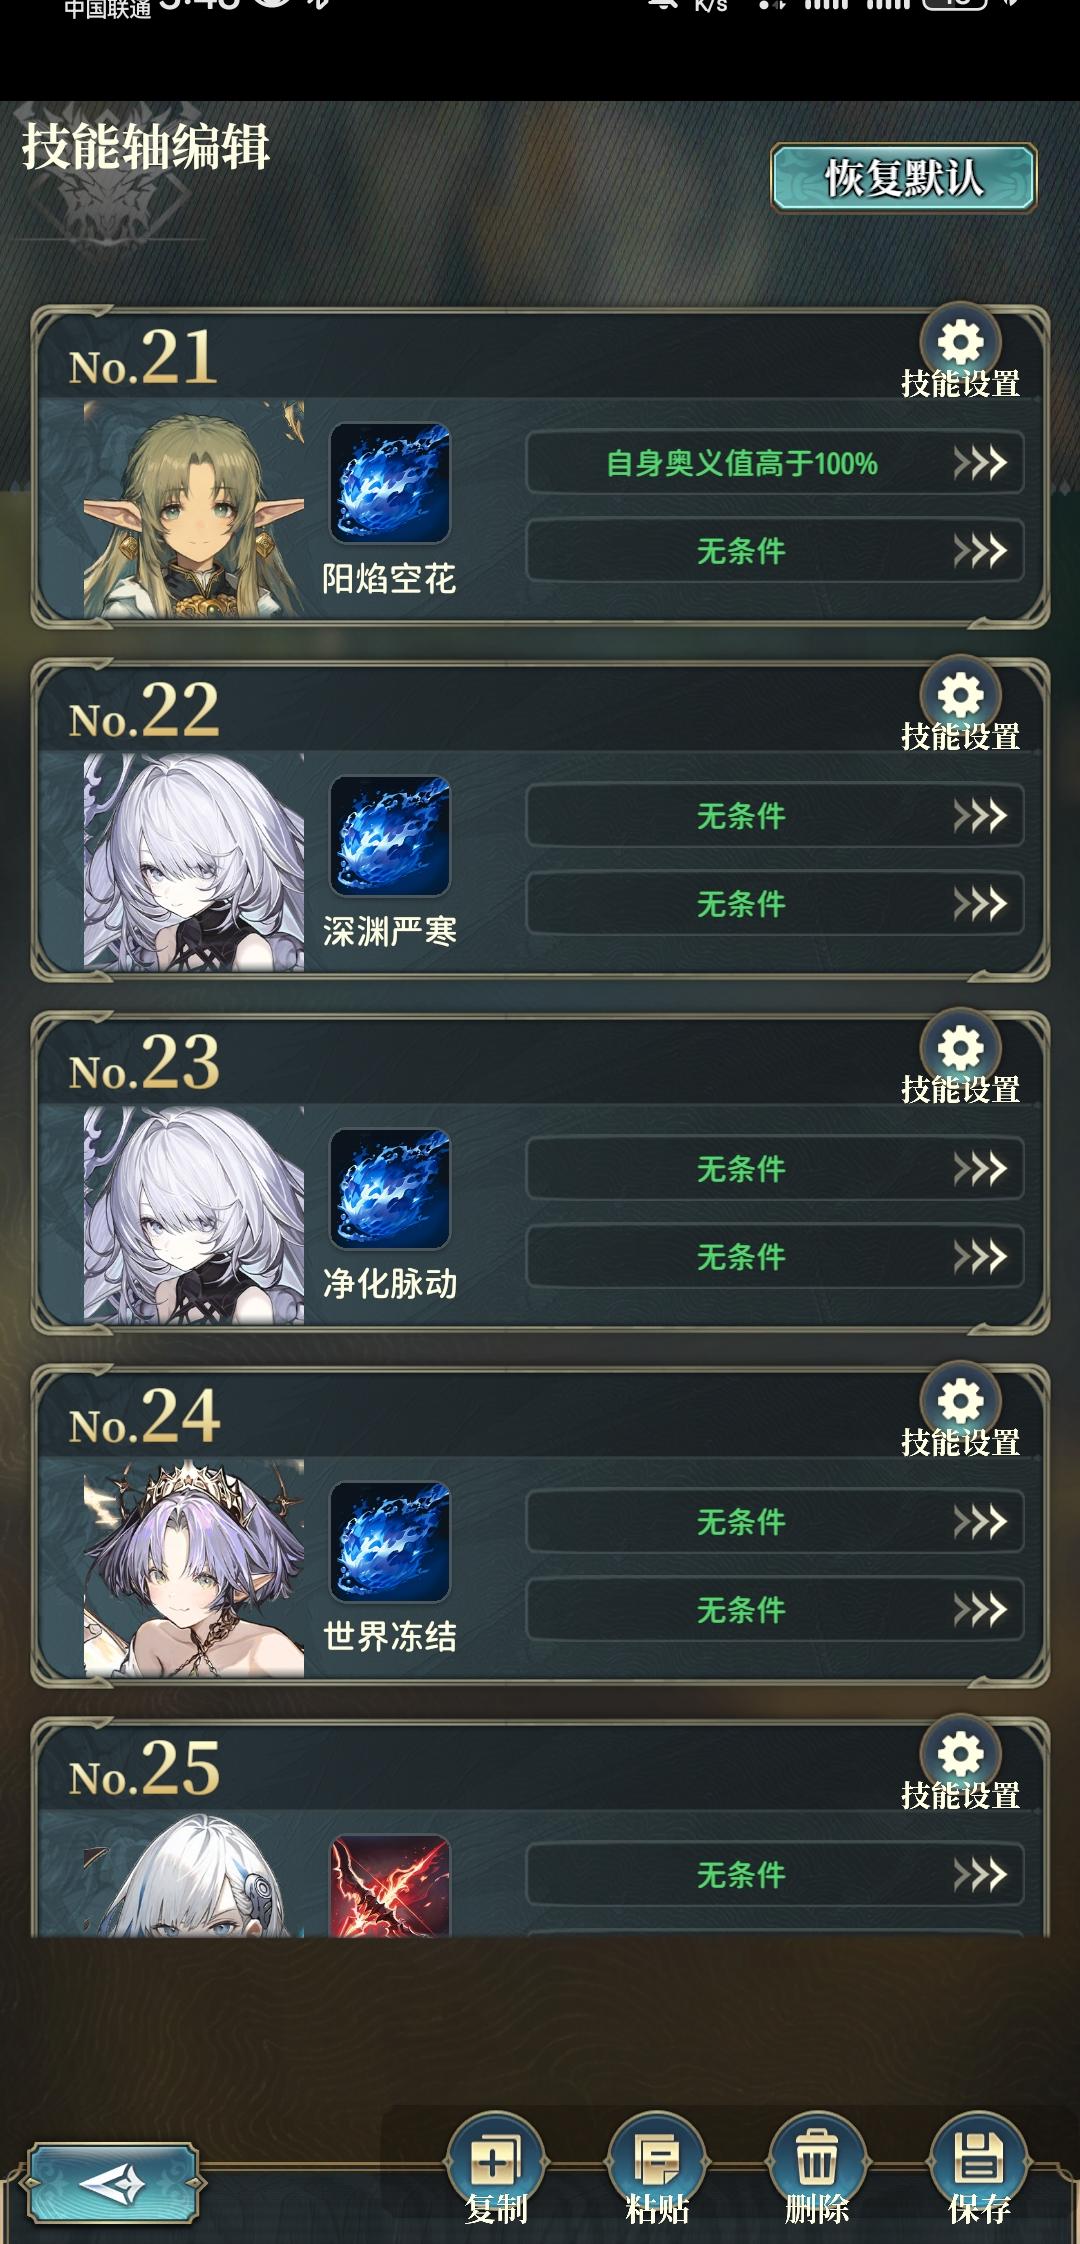Expand the 自身奥义值高于100% condition row
The height and width of the screenshot is (2244, 1080).
point(775,462)
